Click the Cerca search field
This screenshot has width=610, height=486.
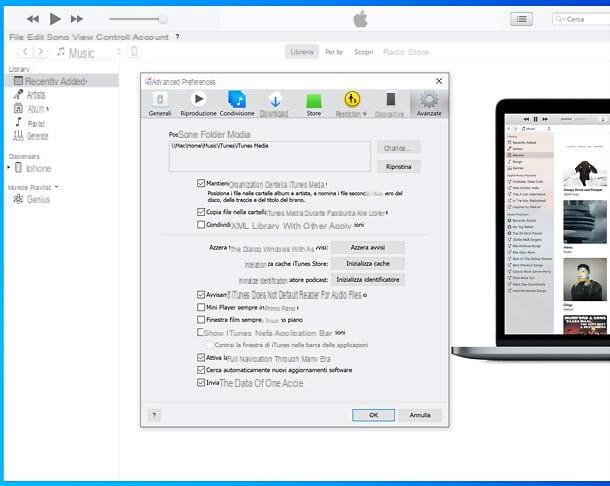click(x=581, y=19)
